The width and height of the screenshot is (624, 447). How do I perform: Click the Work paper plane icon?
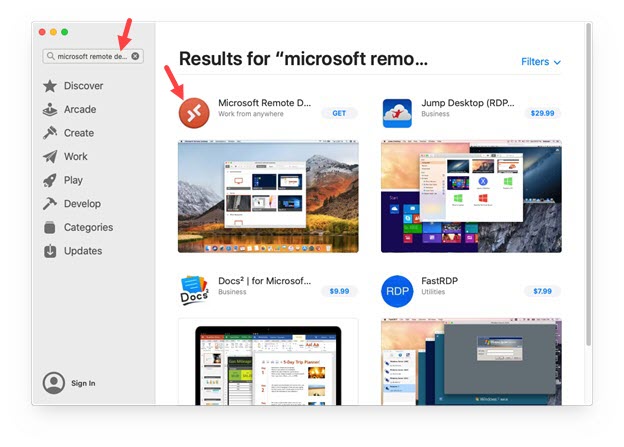click(50, 156)
